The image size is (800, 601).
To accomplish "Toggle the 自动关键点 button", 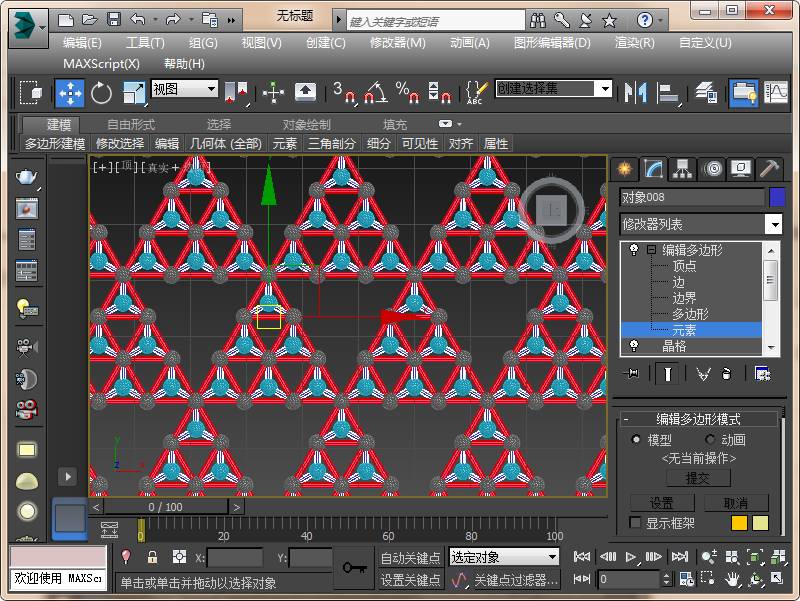I will pyautogui.click(x=410, y=558).
